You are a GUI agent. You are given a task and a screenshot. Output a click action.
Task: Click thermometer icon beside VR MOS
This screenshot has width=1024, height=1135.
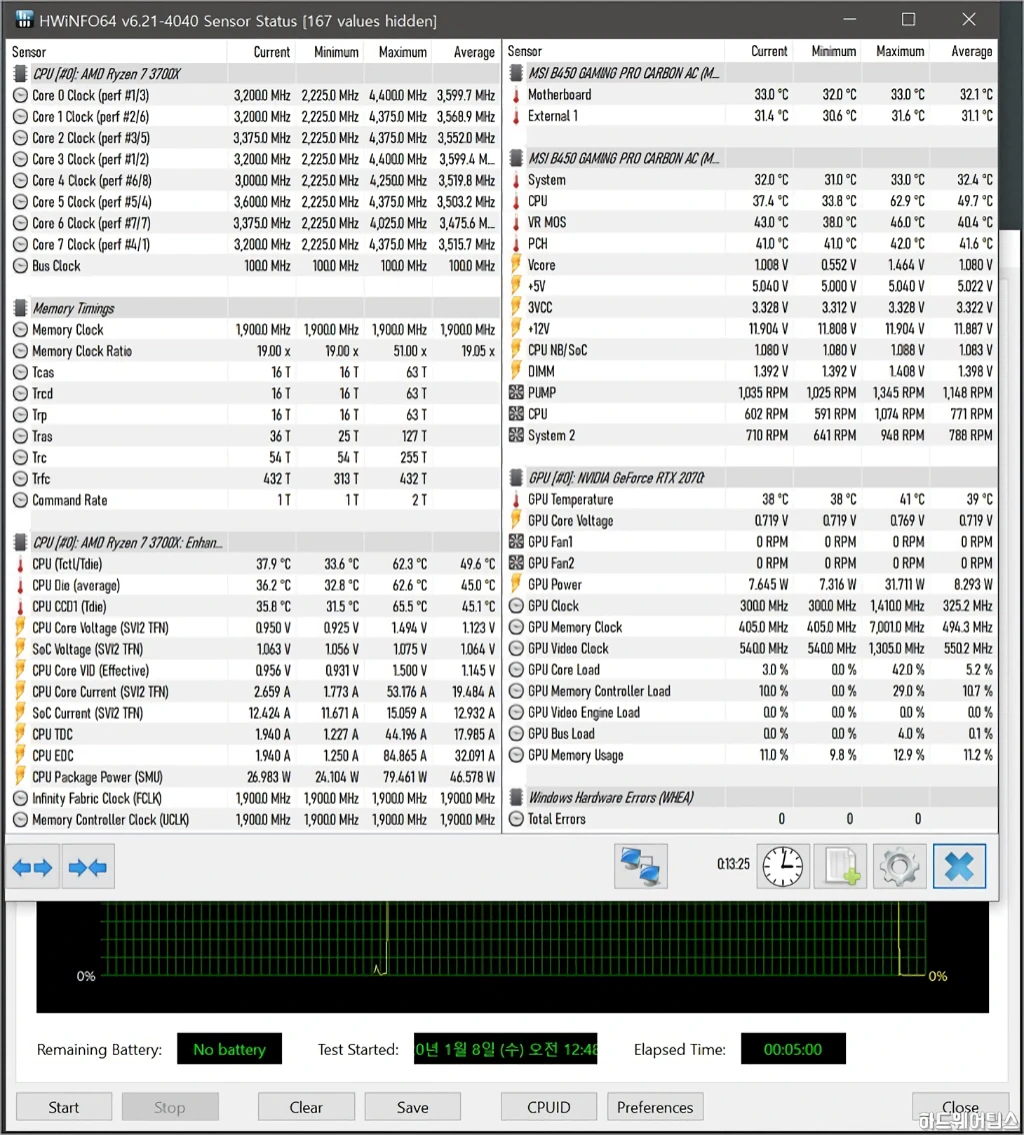tap(516, 222)
